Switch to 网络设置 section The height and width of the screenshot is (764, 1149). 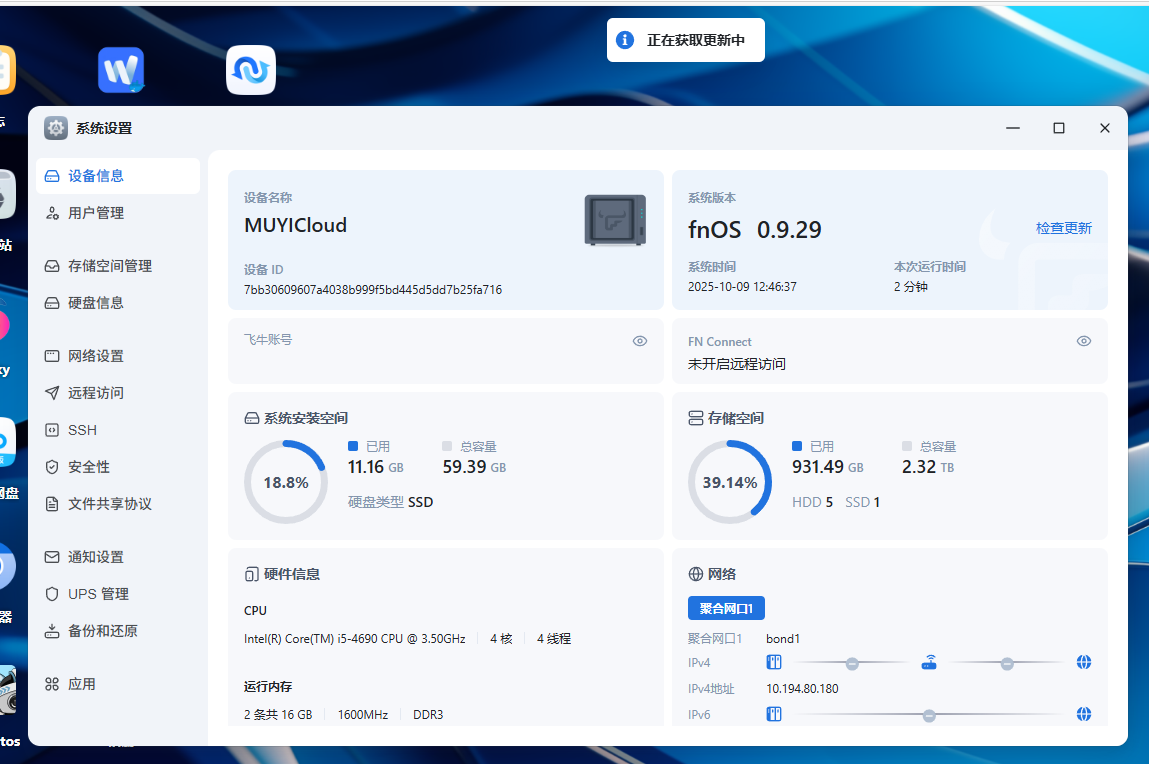(96, 356)
